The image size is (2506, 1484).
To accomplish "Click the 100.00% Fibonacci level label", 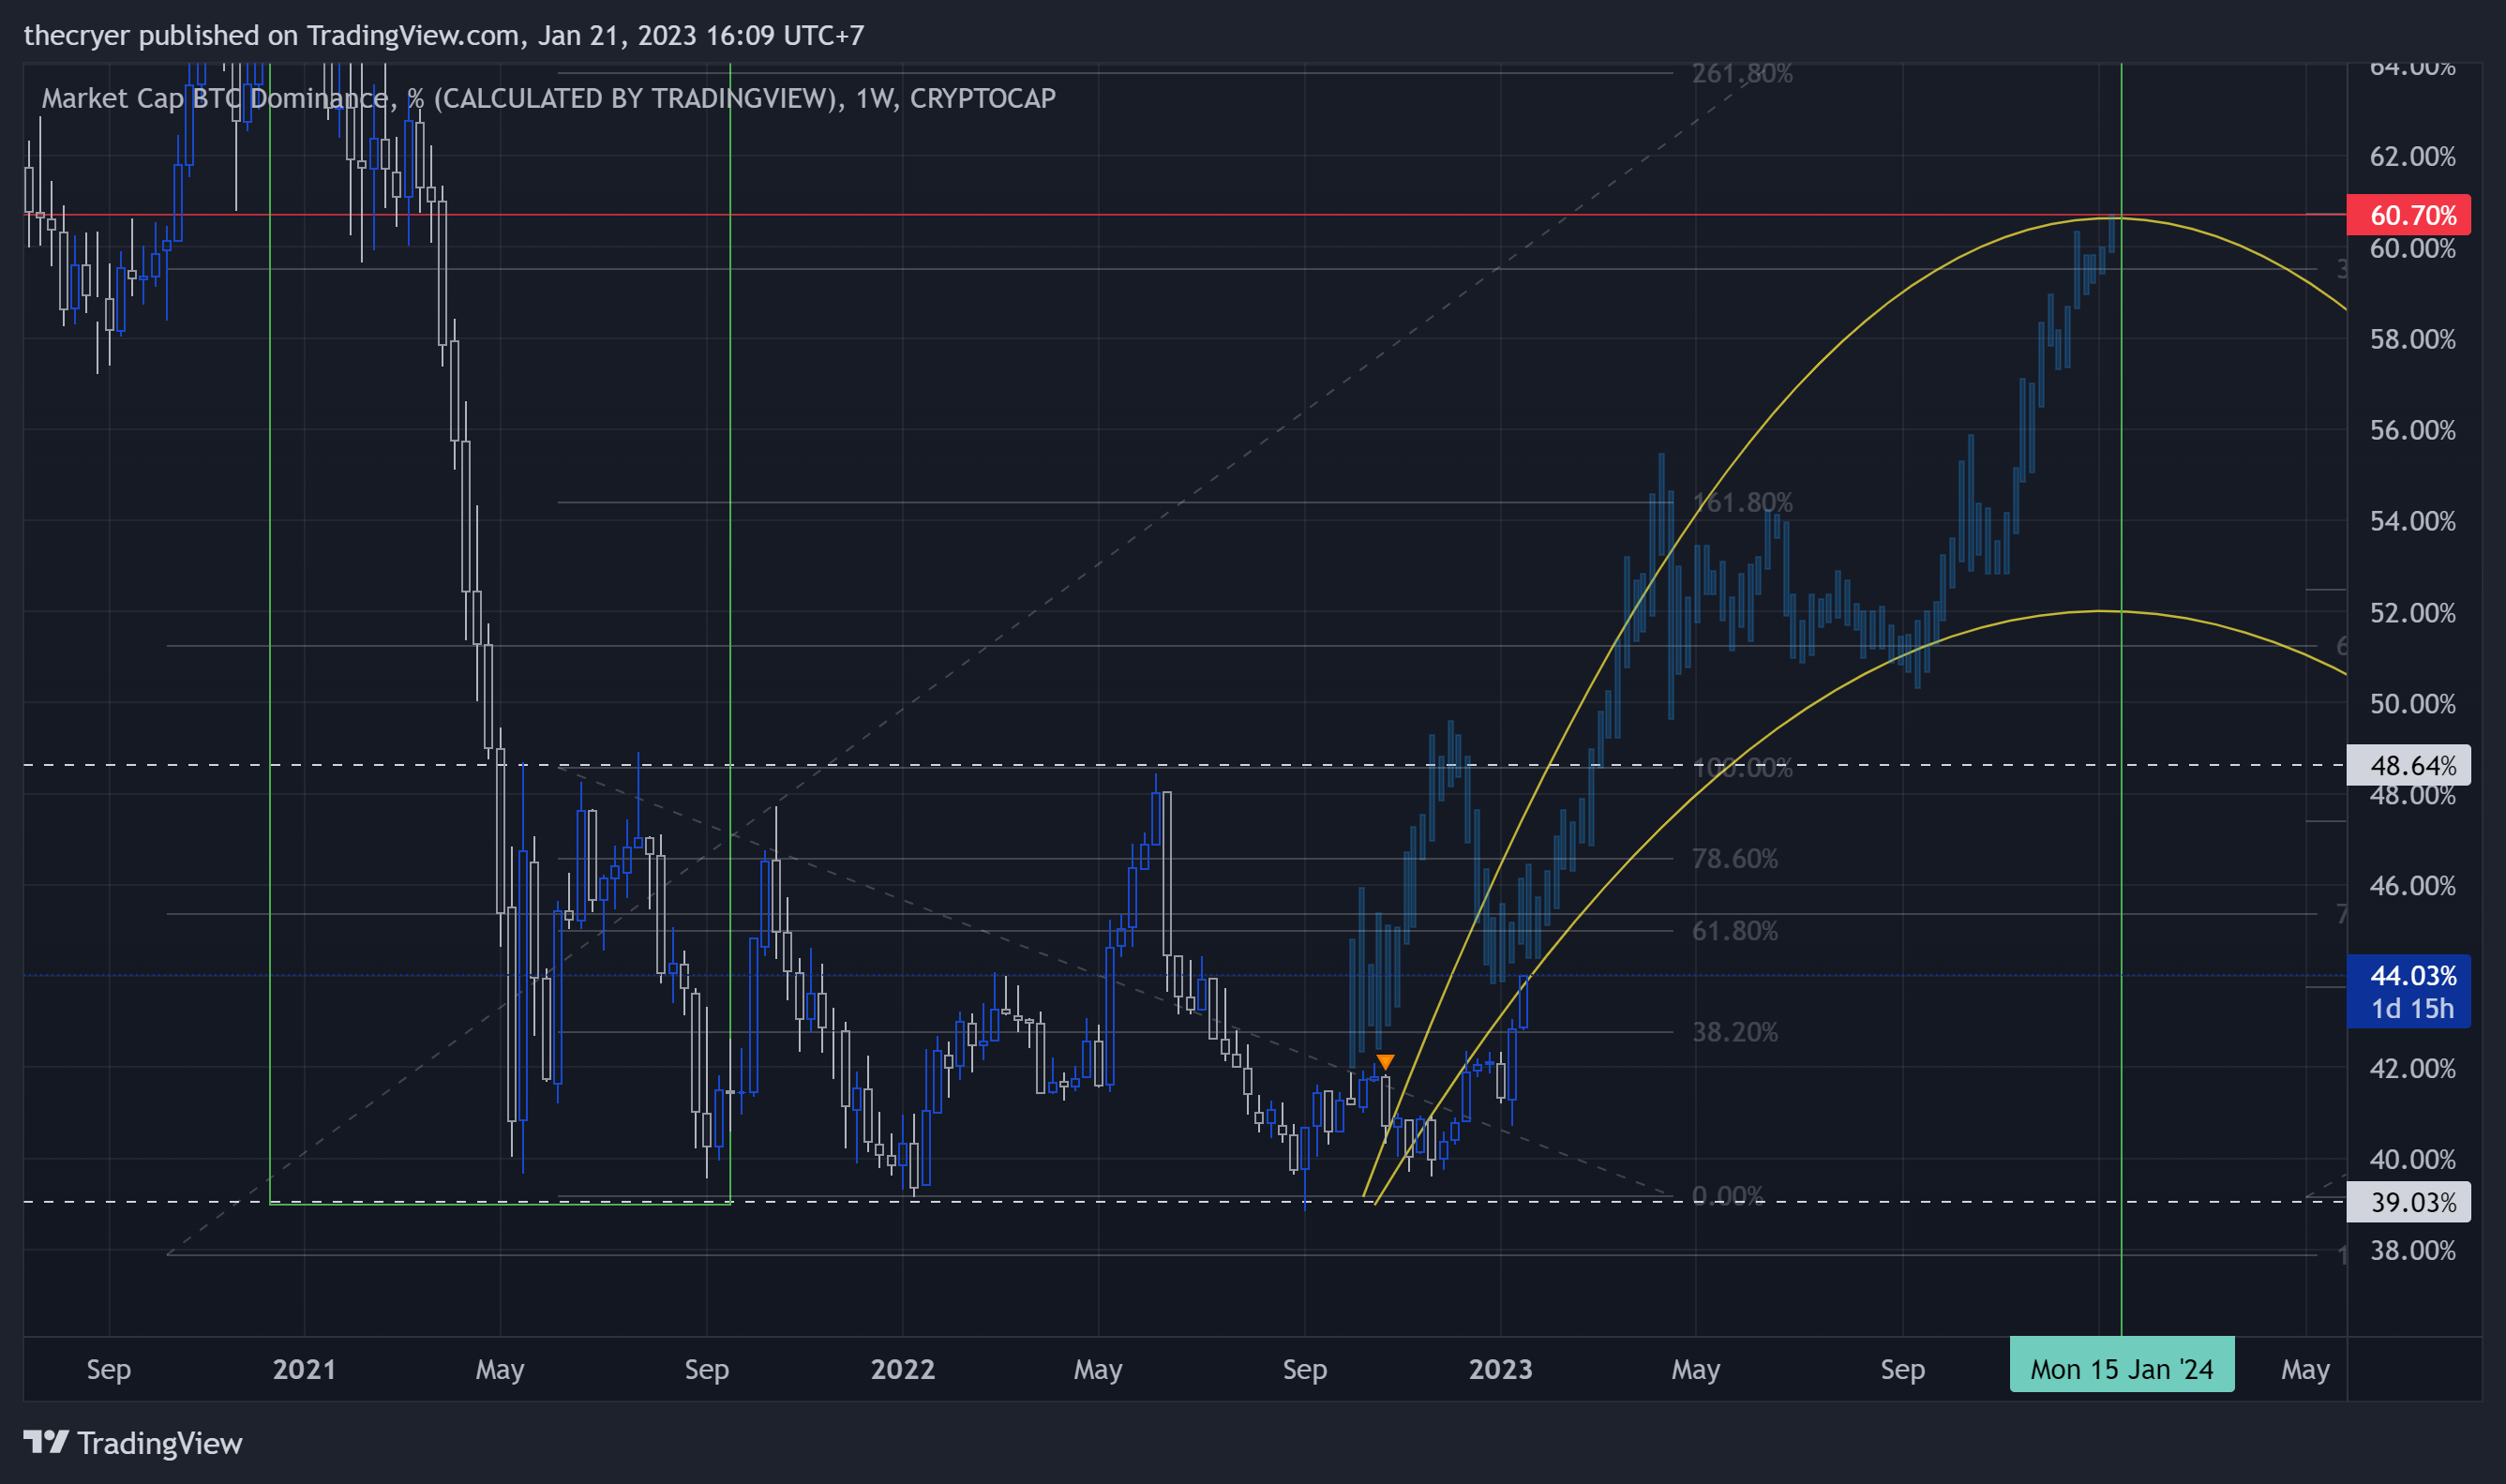I will pyautogui.click(x=1742, y=768).
